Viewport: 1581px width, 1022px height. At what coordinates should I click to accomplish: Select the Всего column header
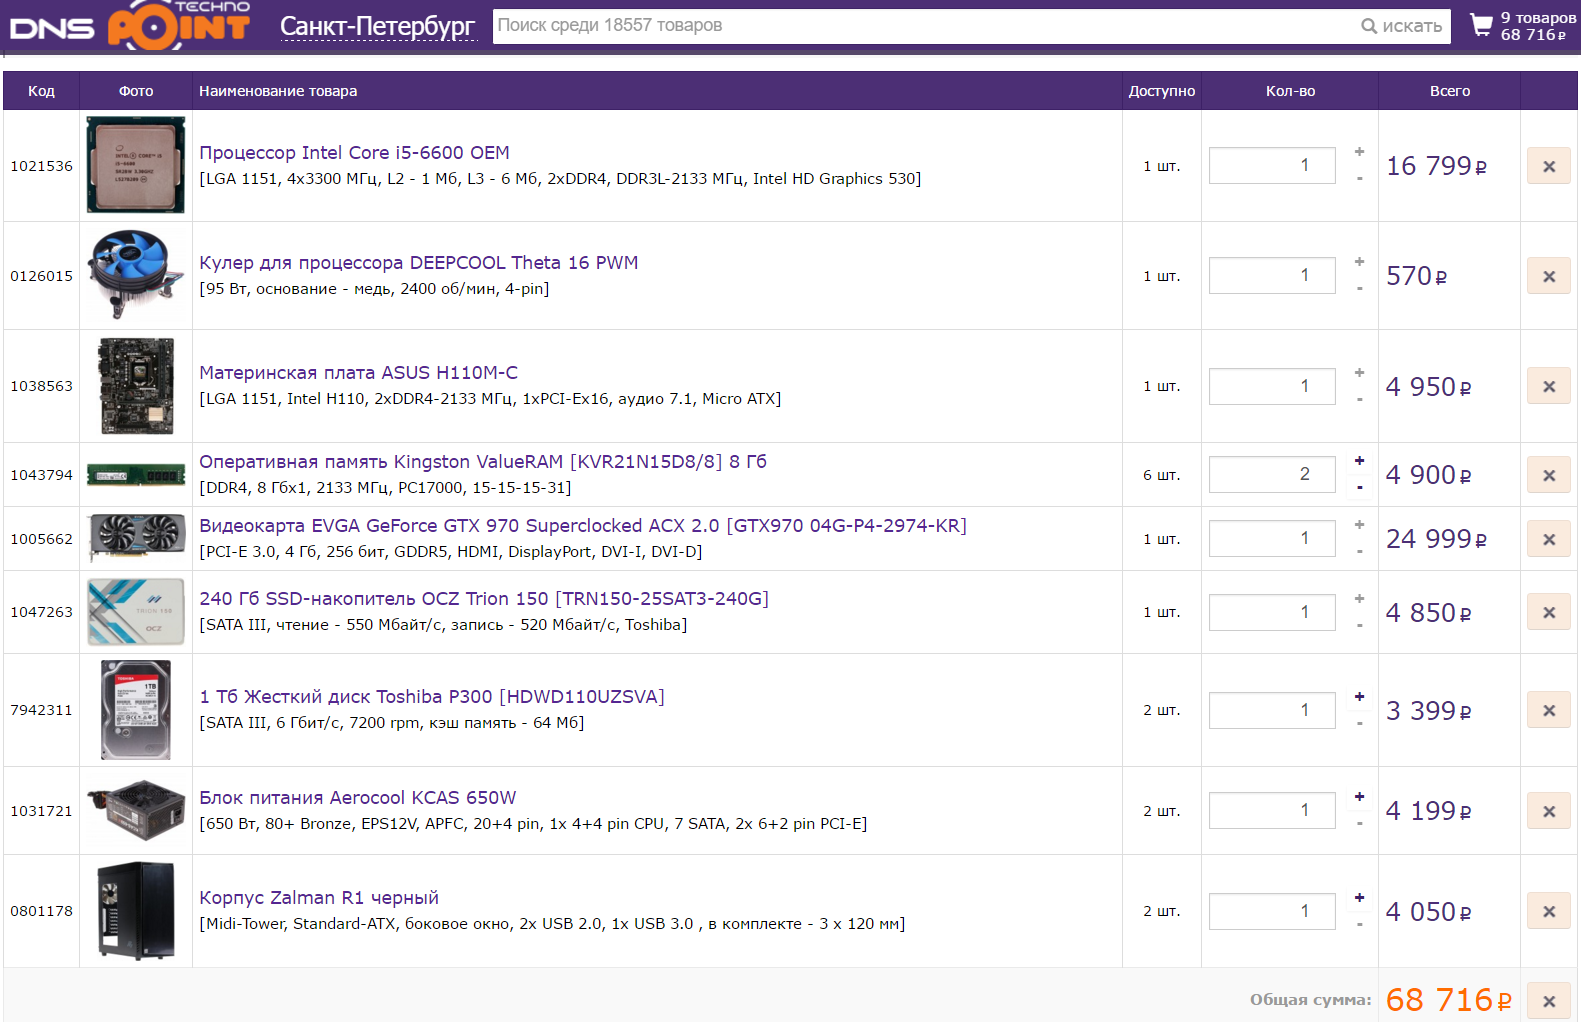tap(1450, 91)
